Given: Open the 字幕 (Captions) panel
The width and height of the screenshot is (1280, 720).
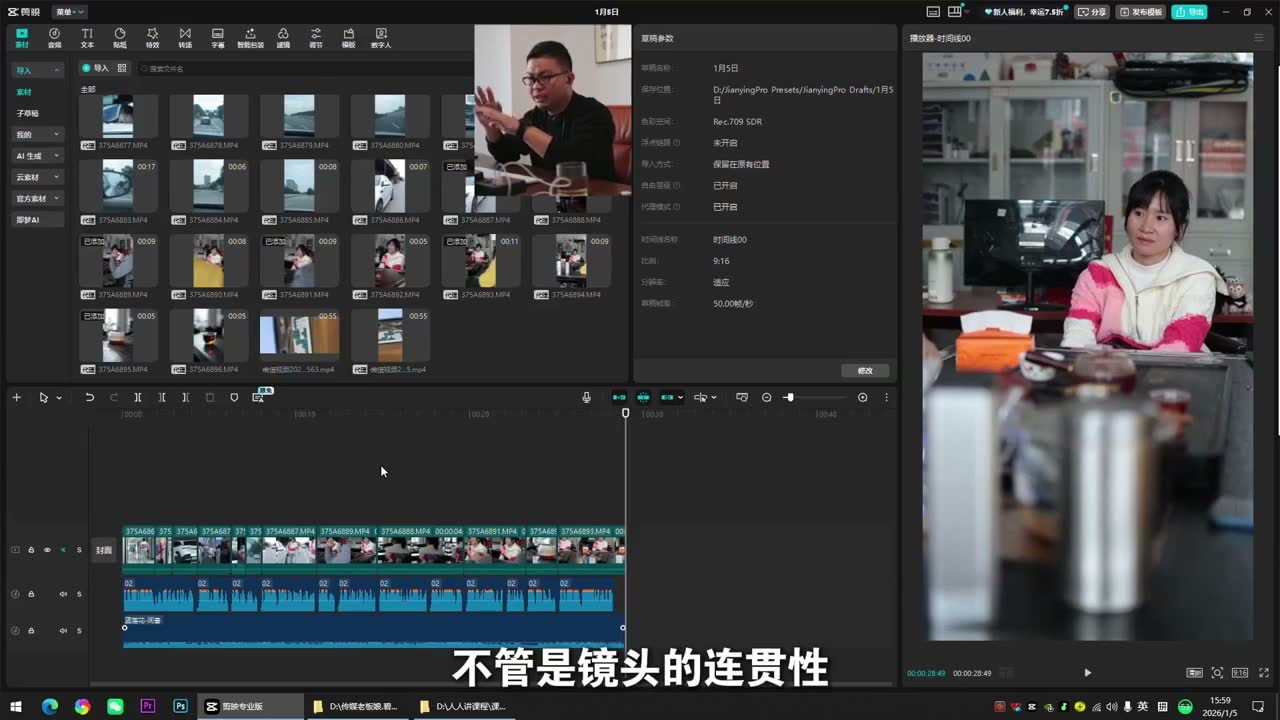Looking at the screenshot, I should (x=218, y=38).
